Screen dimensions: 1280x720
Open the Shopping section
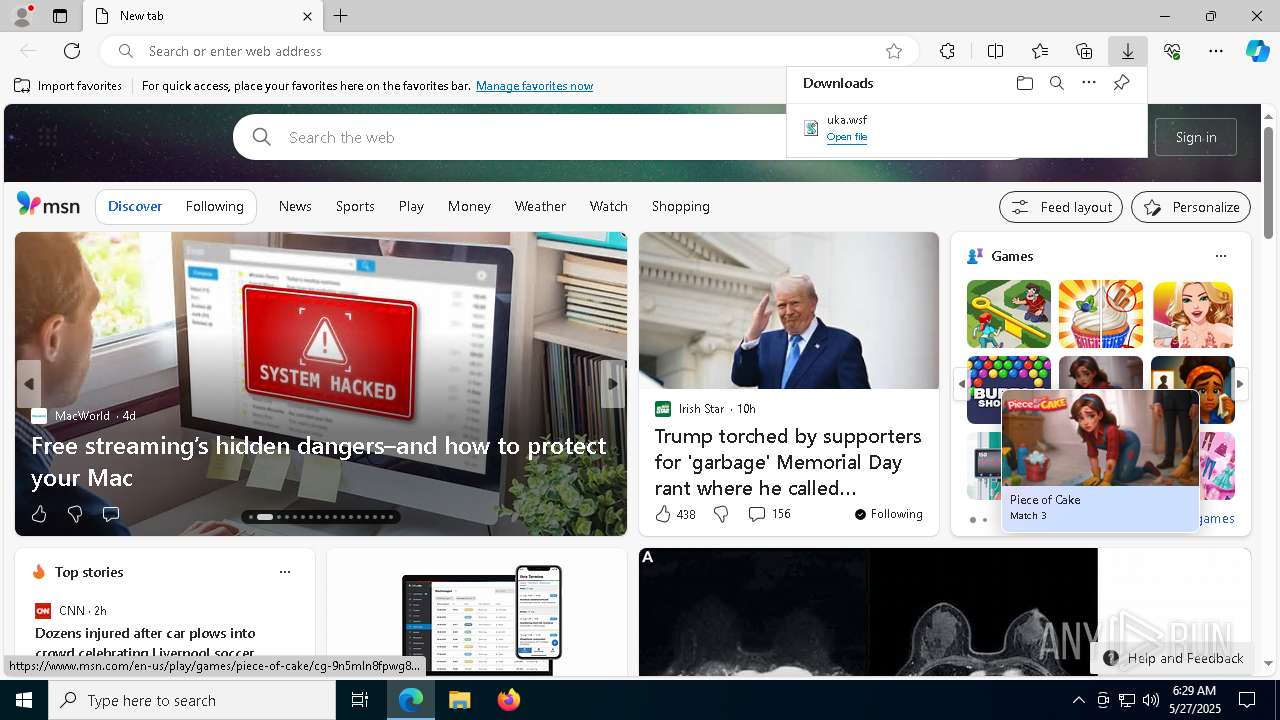coord(681,206)
